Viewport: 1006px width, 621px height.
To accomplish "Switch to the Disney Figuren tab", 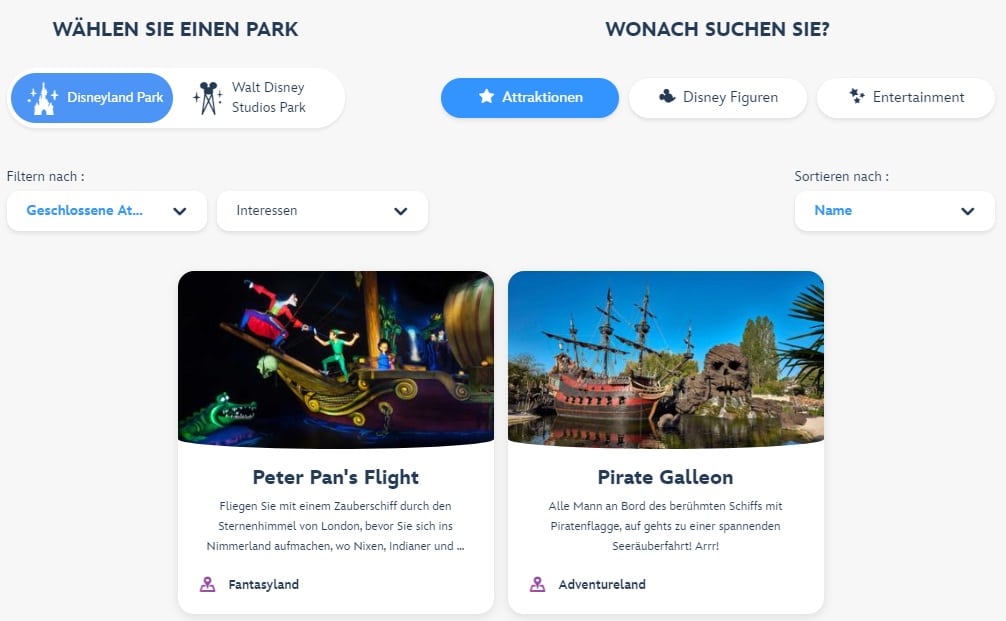I will tap(717, 98).
